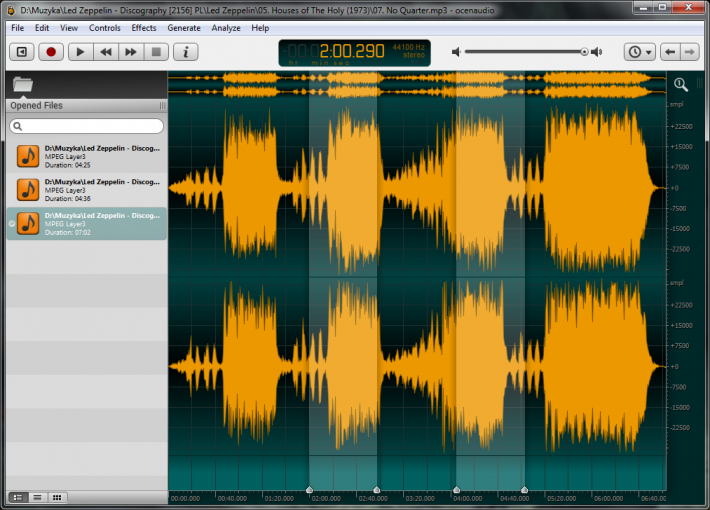The image size is (710, 510).
Task: Click the second selection start marker near 04:00
Action: (x=456, y=489)
